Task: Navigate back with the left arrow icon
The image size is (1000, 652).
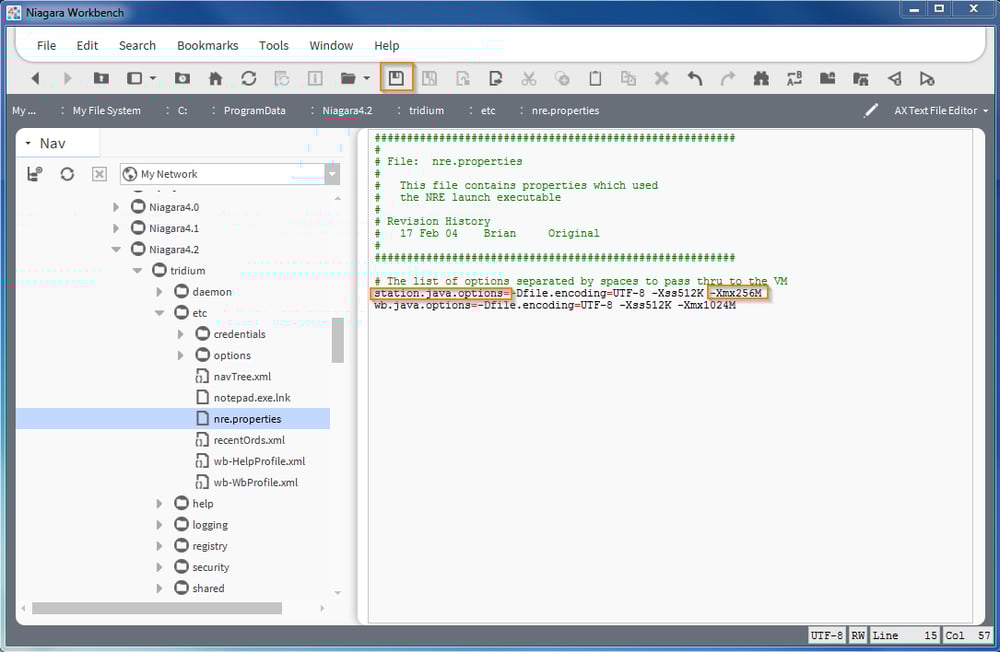Action: click(35, 78)
